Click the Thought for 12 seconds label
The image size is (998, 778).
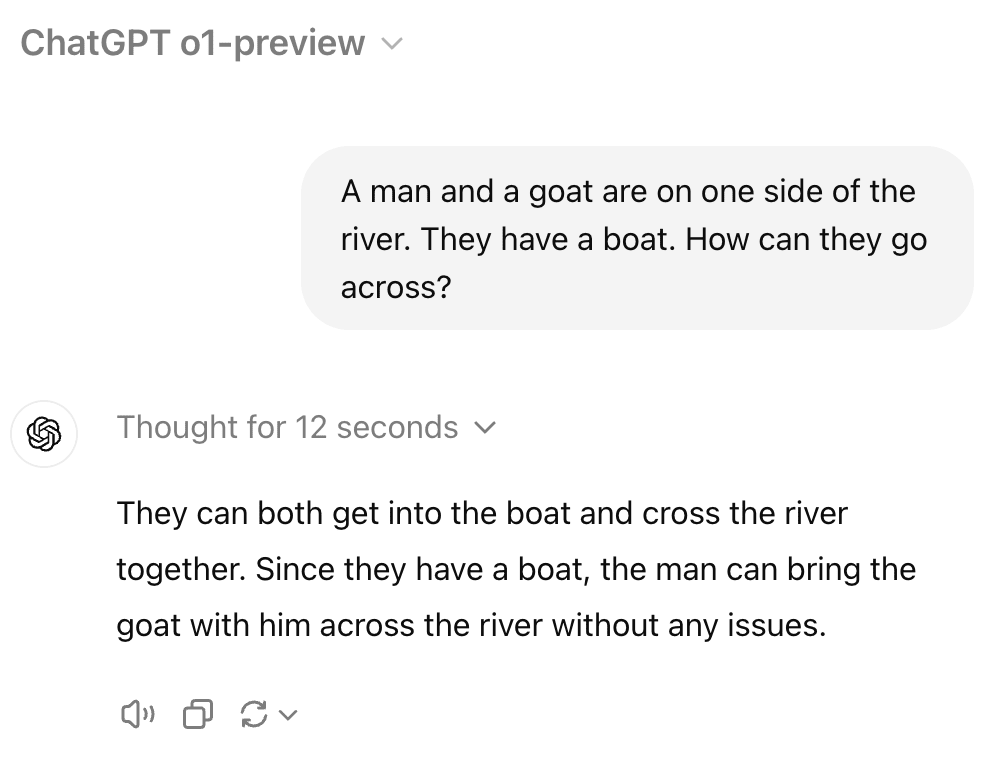click(287, 427)
